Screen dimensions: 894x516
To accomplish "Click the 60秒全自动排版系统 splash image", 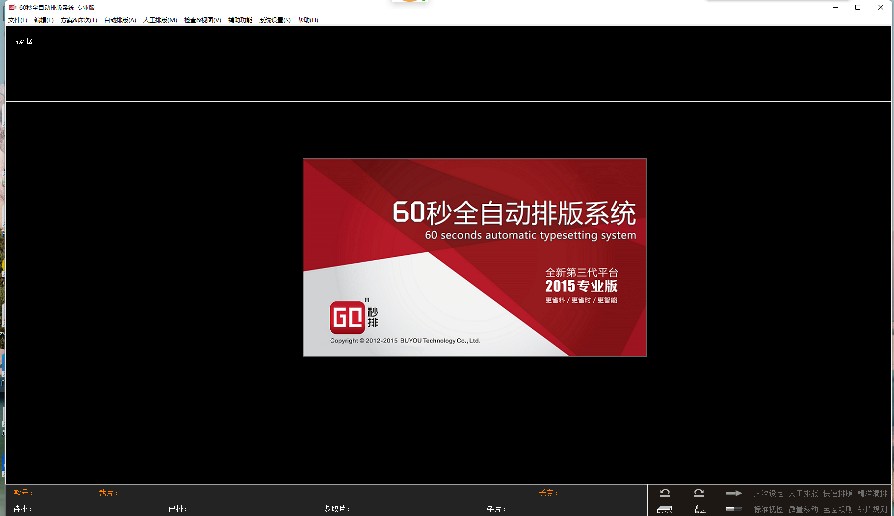I will pos(475,257).
